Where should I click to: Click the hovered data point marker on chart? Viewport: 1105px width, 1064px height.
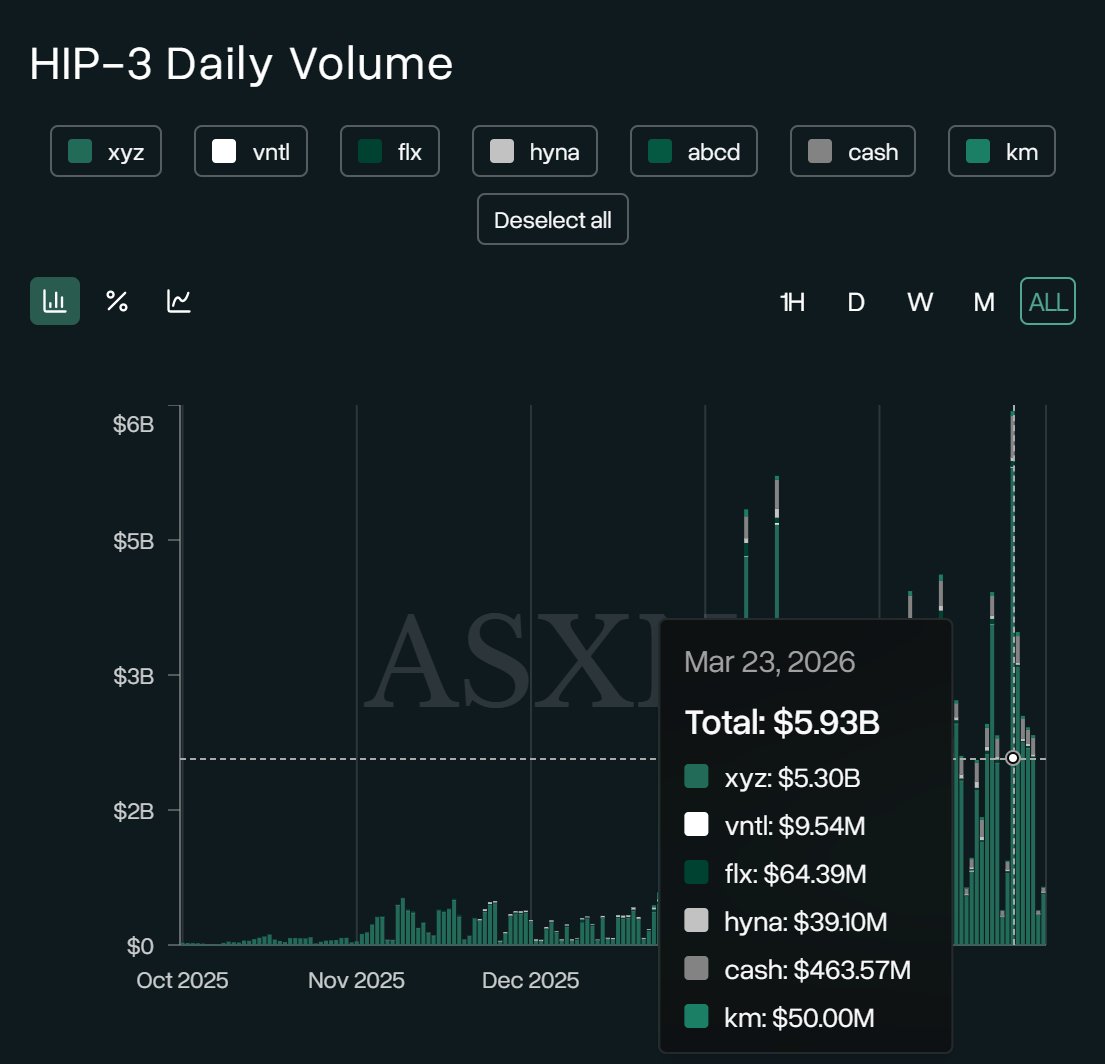point(1013,758)
